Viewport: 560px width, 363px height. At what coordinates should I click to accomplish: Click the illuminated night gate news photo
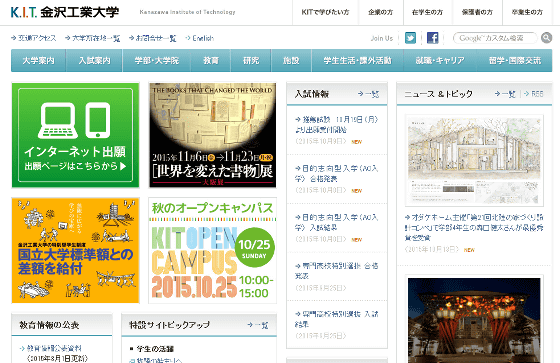[x=474, y=320]
